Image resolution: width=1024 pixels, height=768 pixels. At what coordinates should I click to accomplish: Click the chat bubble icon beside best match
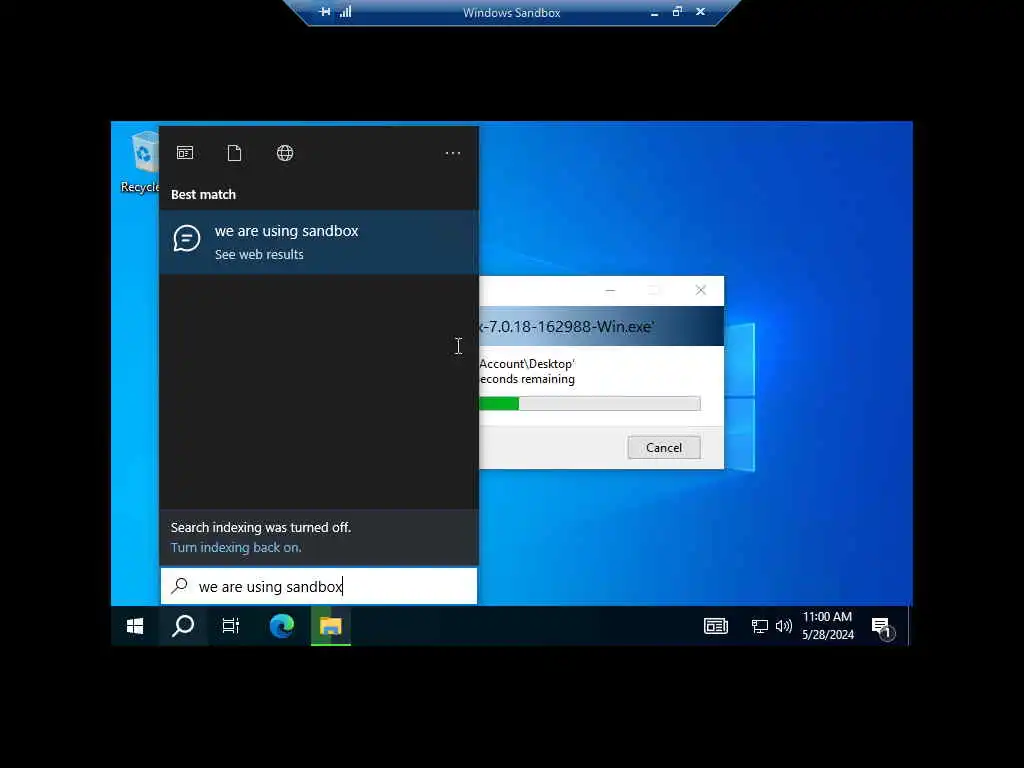click(187, 238)
